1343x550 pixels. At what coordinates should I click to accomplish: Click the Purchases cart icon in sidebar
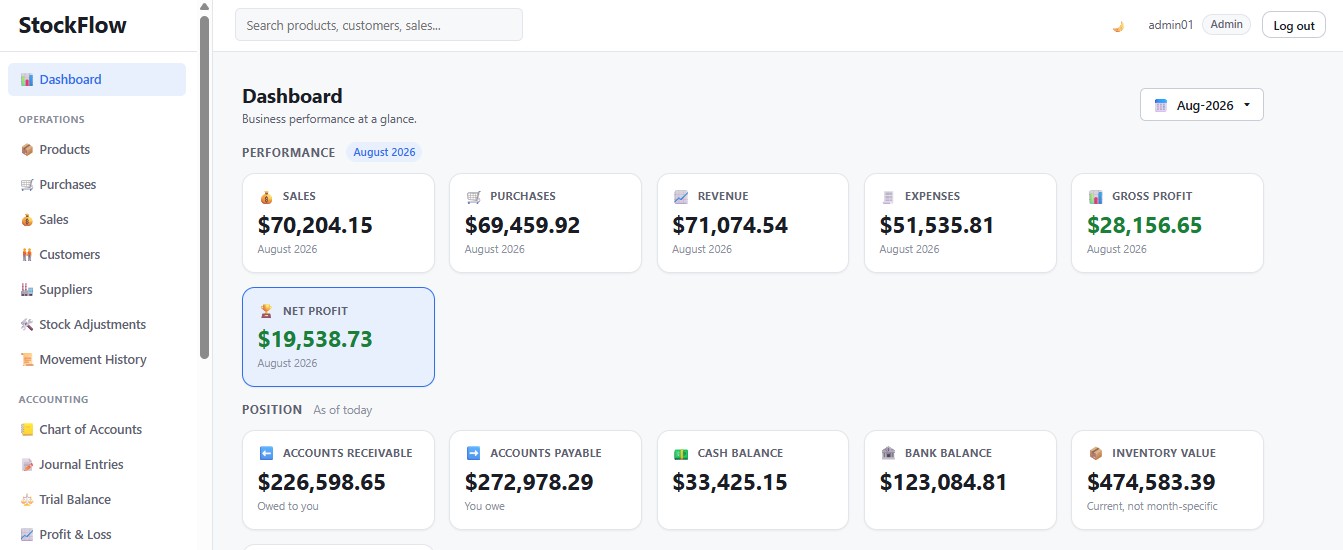tap(27, 185)
